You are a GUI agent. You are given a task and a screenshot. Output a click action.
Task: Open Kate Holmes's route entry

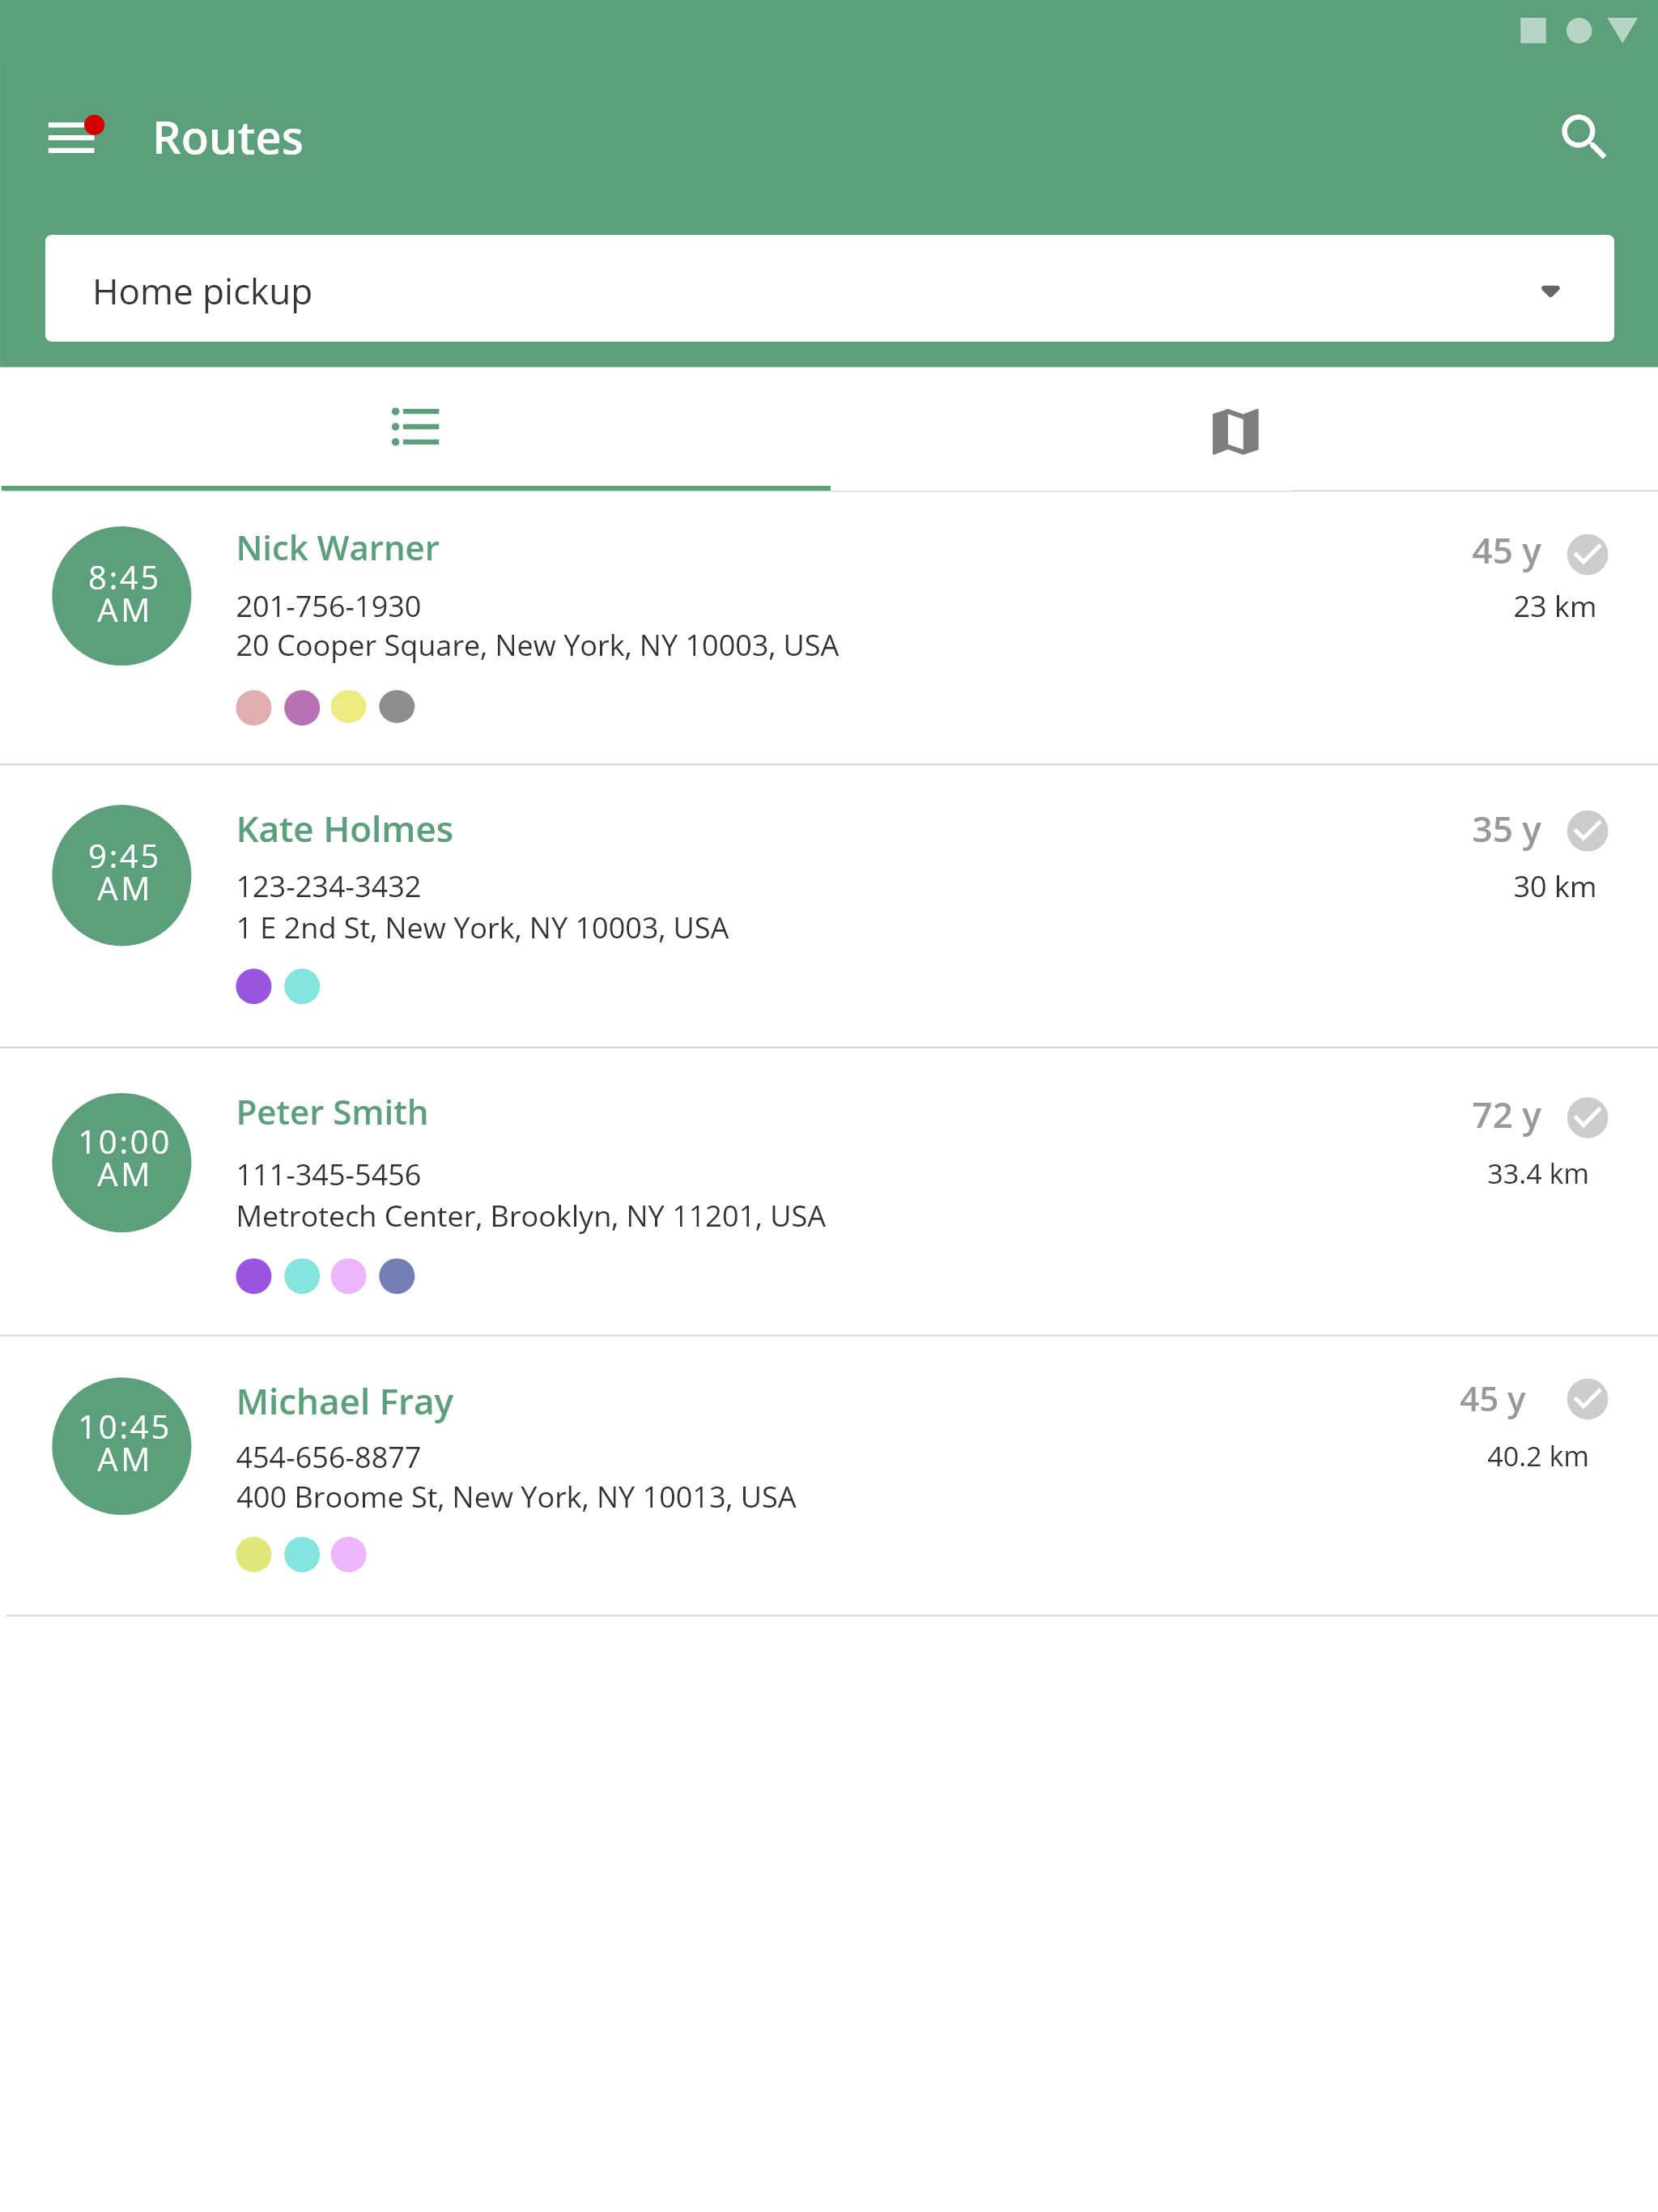click(829, 906)
